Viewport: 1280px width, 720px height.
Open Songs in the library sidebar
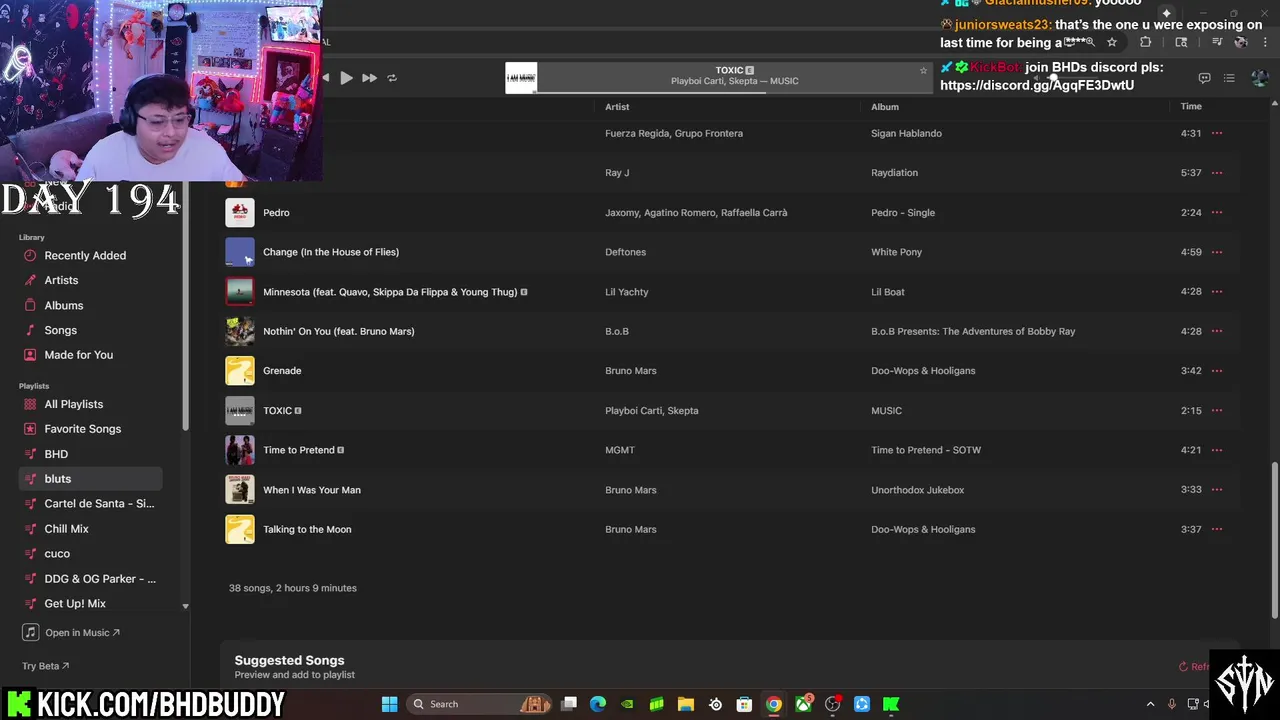click(60, 330)
